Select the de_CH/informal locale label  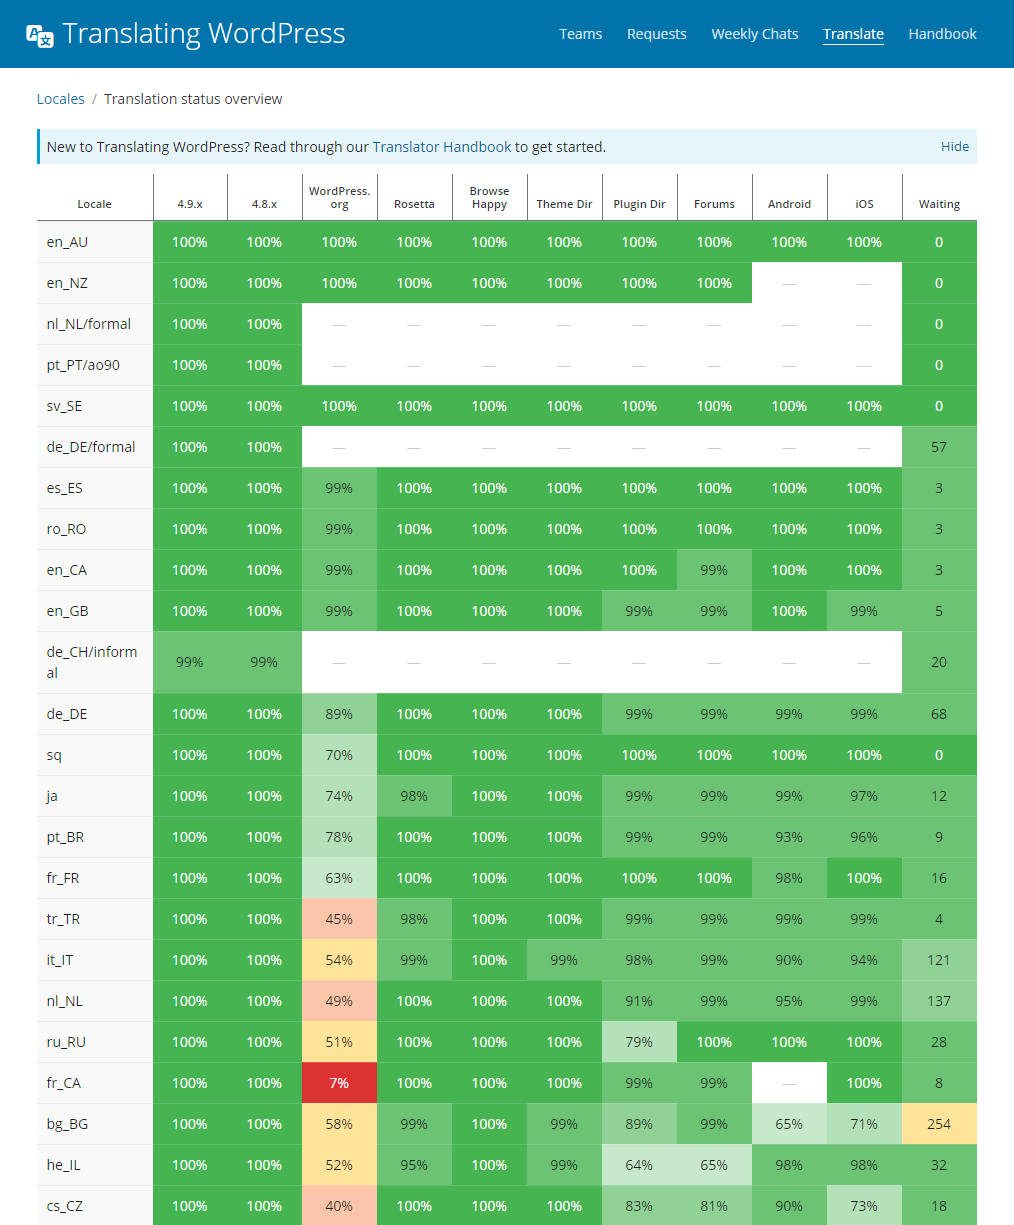[92, 662]
